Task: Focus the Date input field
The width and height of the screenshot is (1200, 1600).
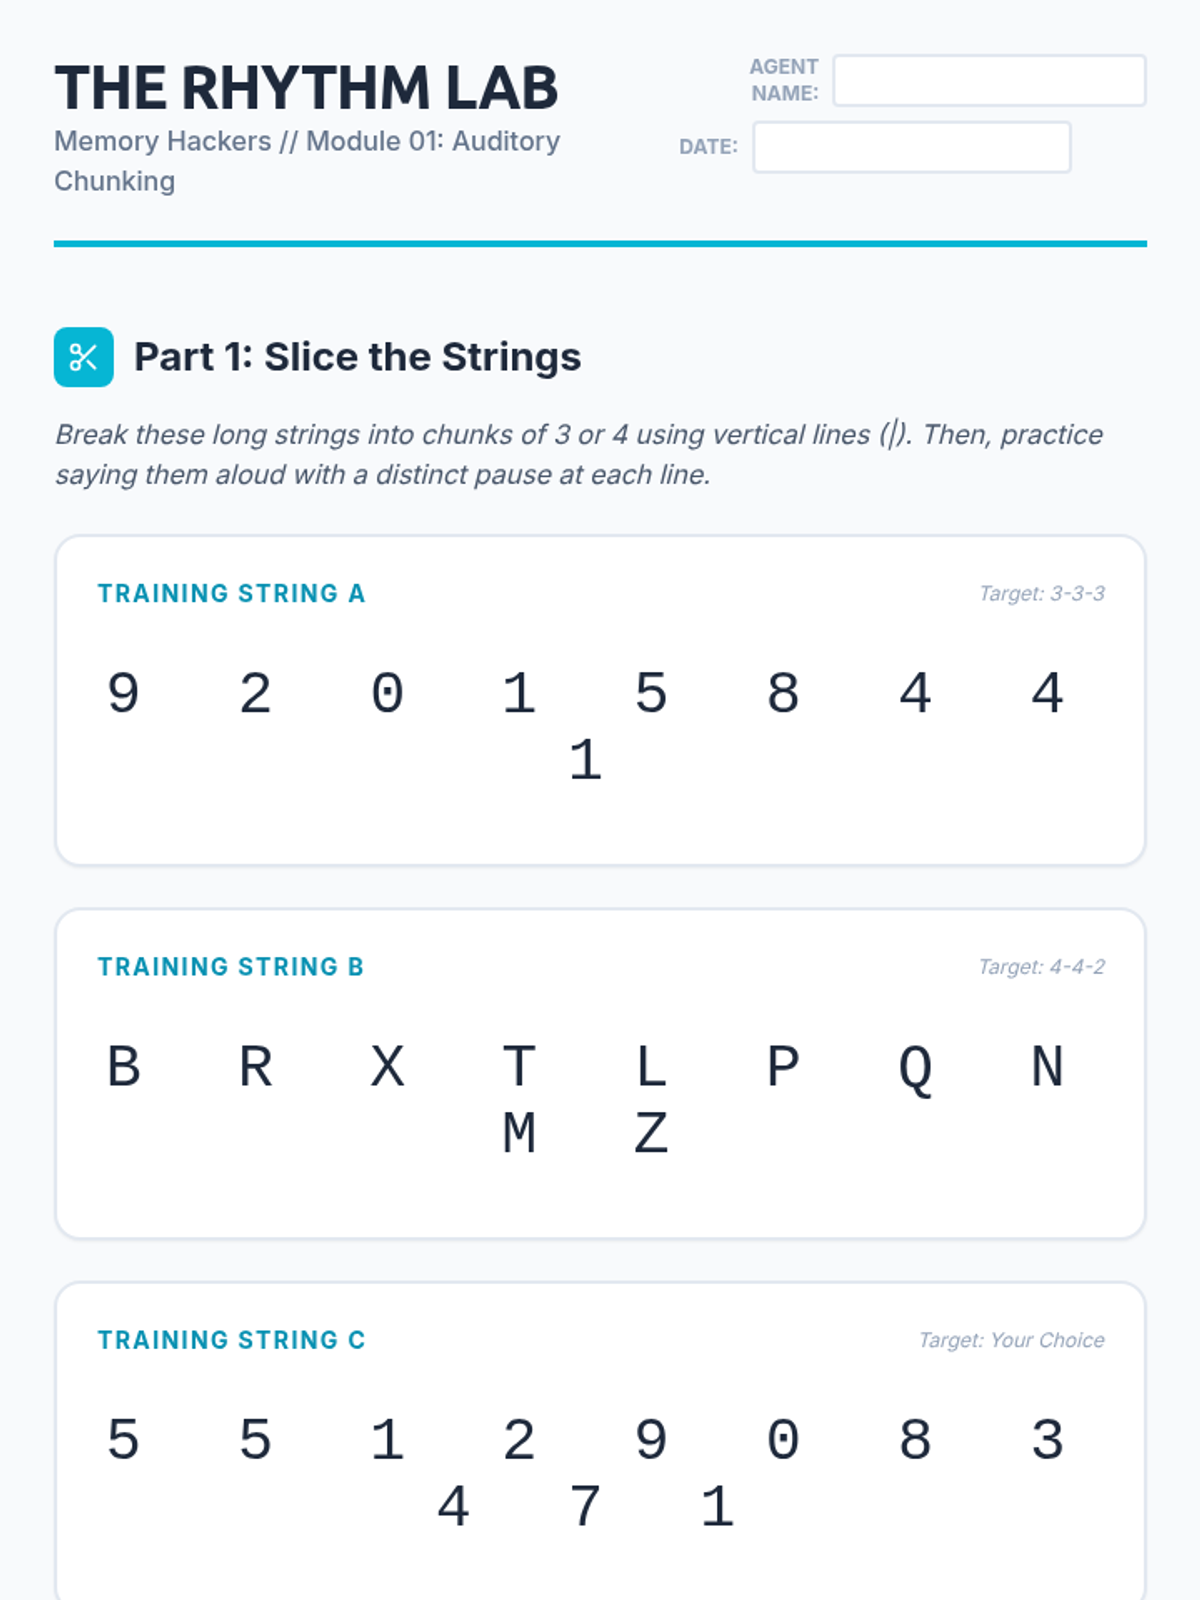Action: (911, 147)
